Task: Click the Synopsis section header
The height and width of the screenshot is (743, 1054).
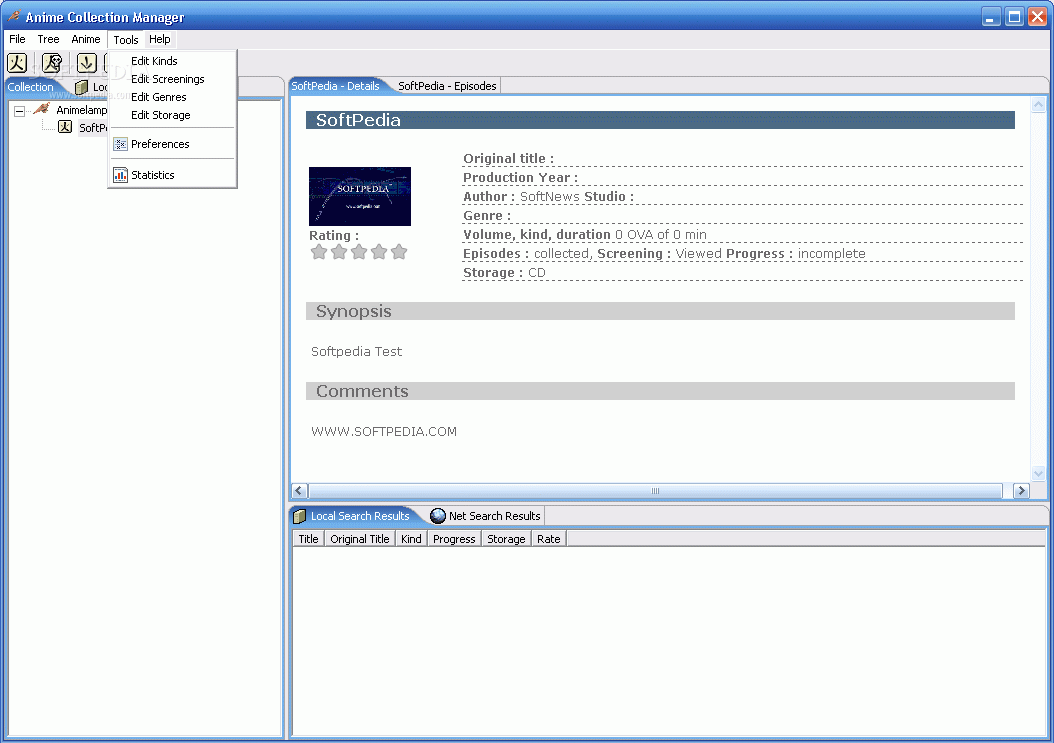Action: (660, 311)
